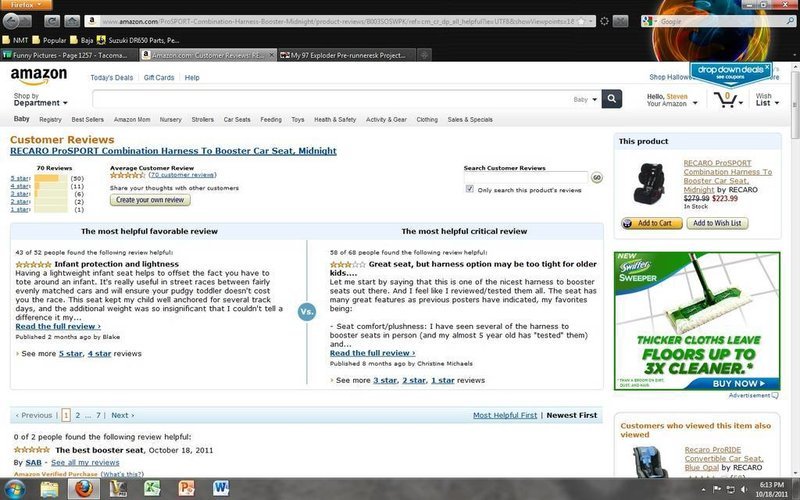Image resolution: width=800 pixels, height=500 pixels.
Task: Click Search Customer Reviews text field
Action: point(526,178)
